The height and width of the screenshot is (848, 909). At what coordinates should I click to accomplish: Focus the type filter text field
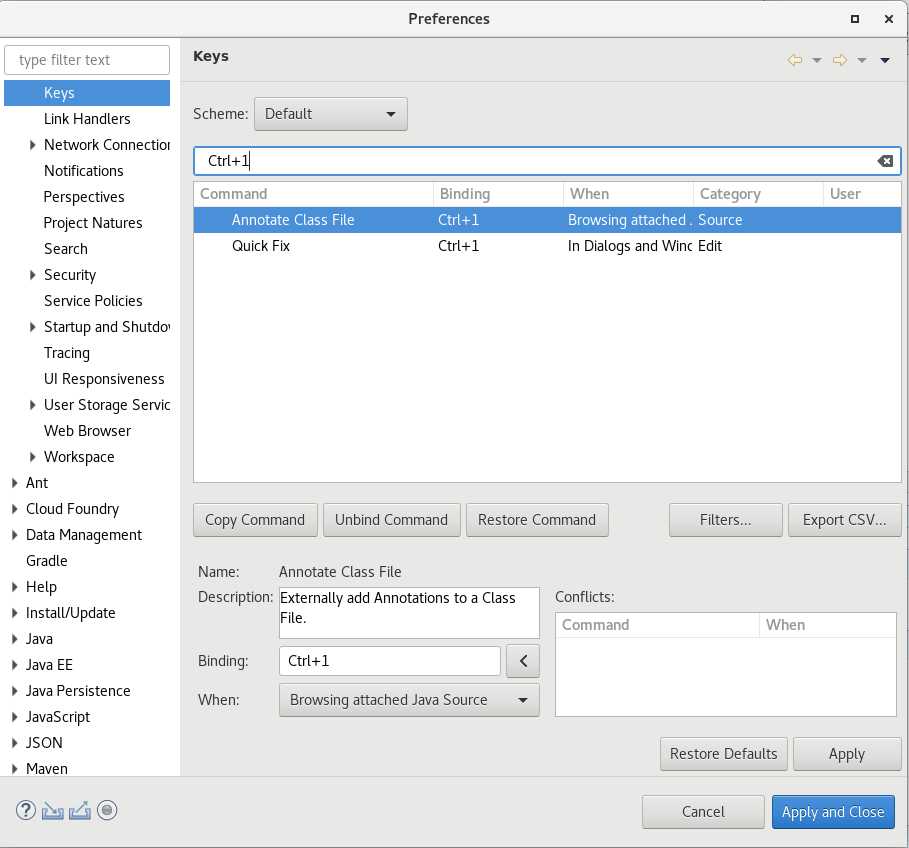click(87, 60)
